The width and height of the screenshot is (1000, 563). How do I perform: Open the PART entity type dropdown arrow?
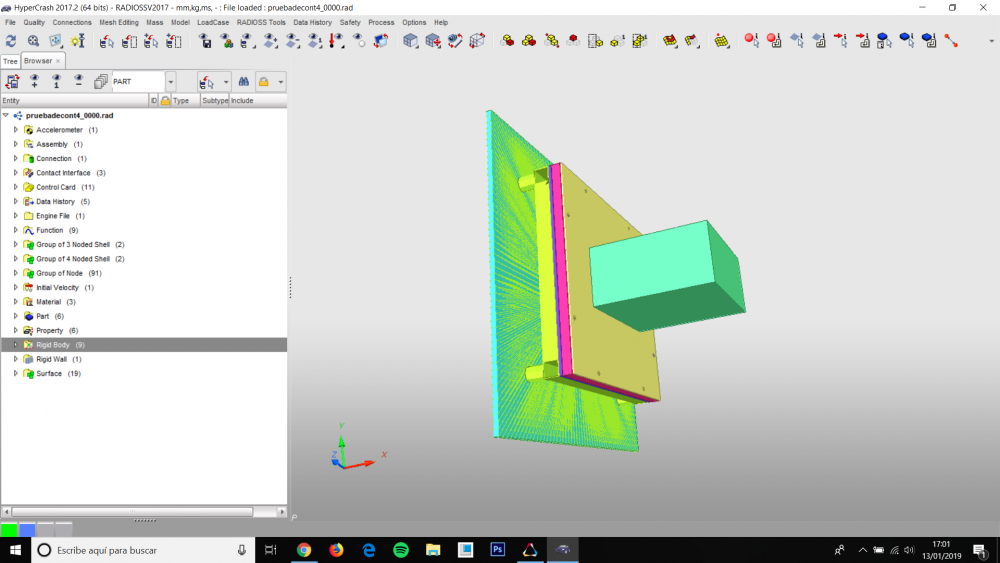point(170,82)
